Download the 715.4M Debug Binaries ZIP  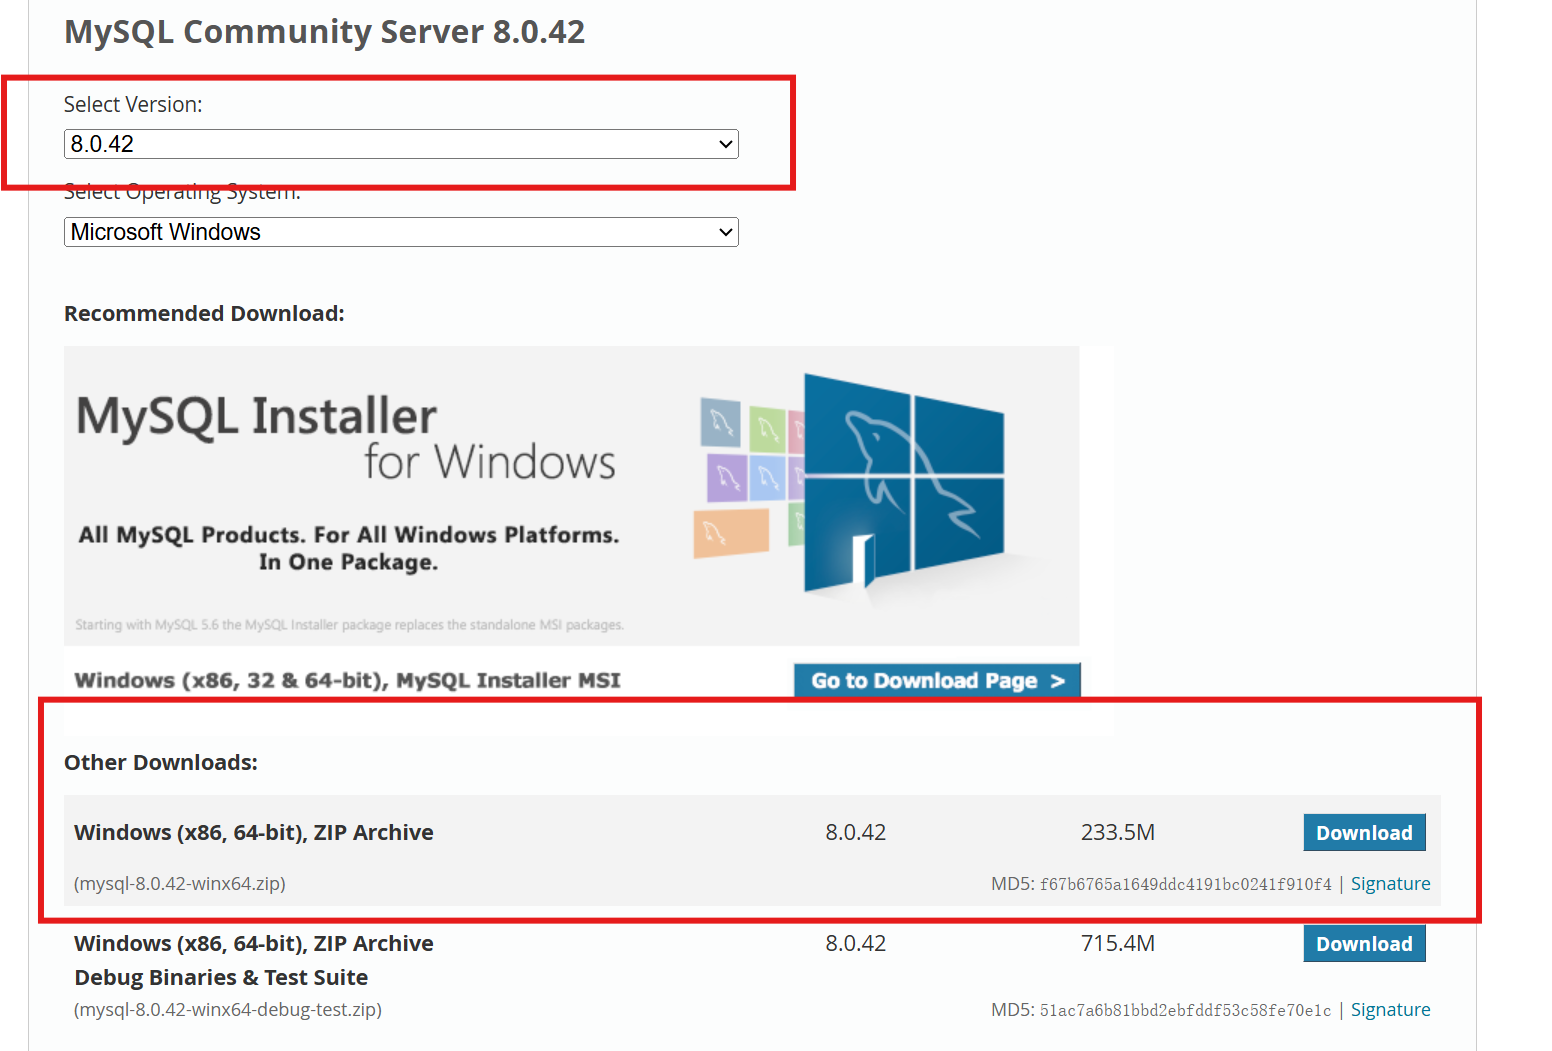[1364, 944]
